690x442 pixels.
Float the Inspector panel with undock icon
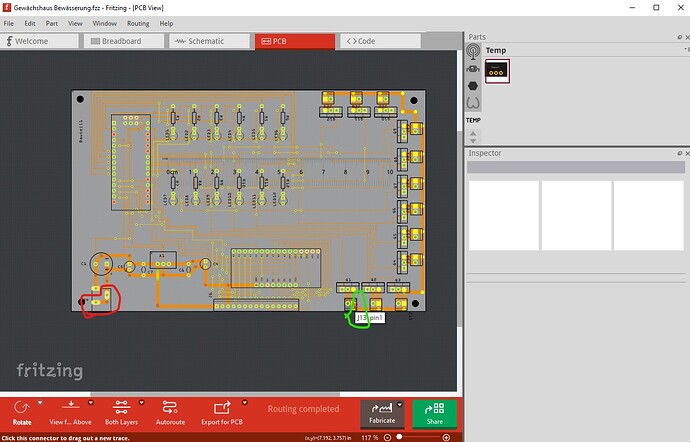point(680,153)
